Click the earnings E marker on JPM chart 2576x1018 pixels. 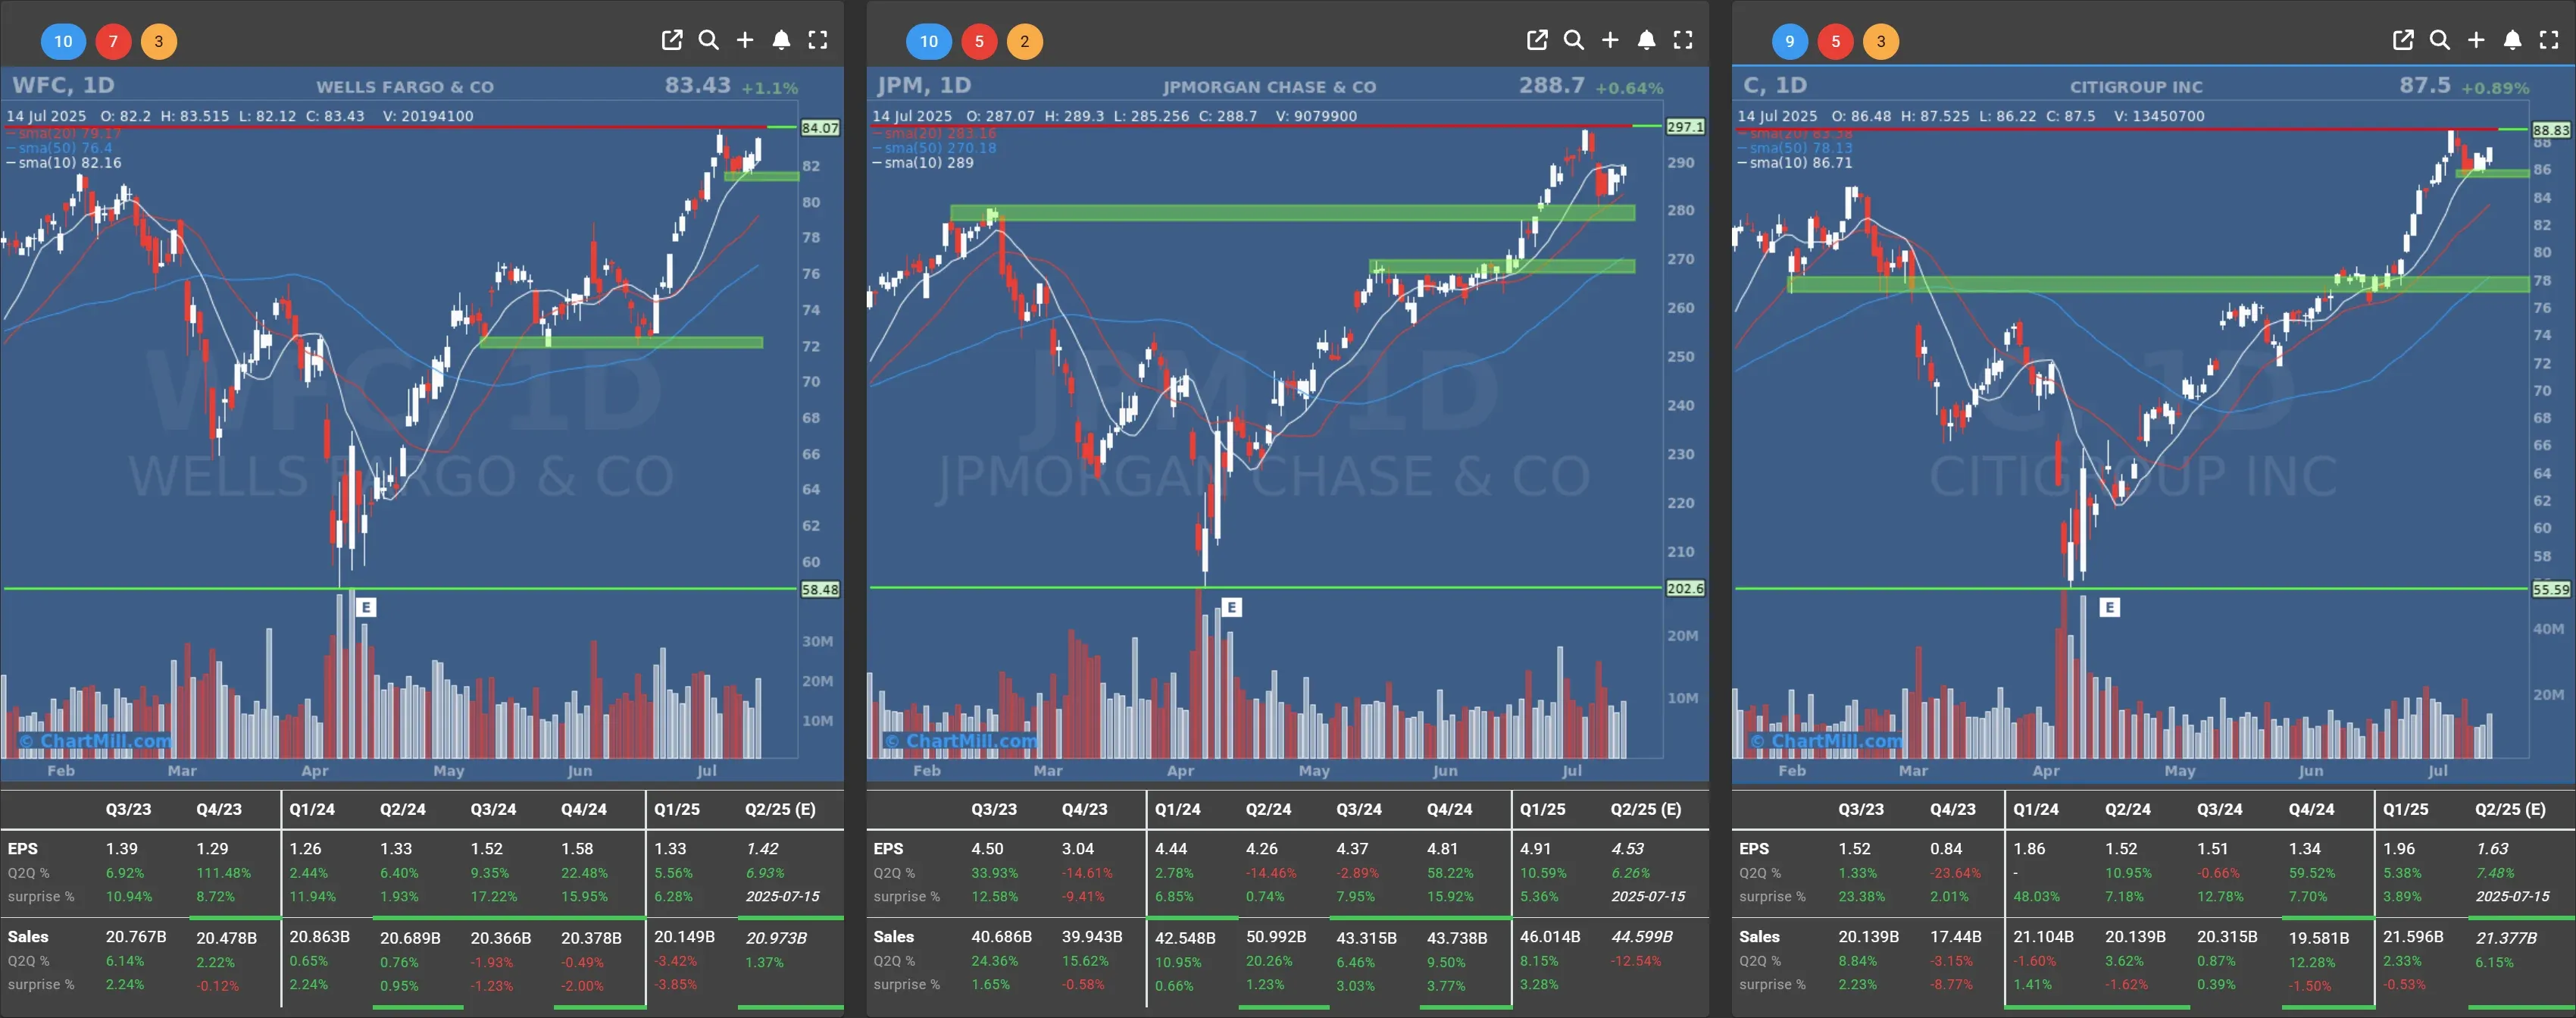tap(1232, 607)
